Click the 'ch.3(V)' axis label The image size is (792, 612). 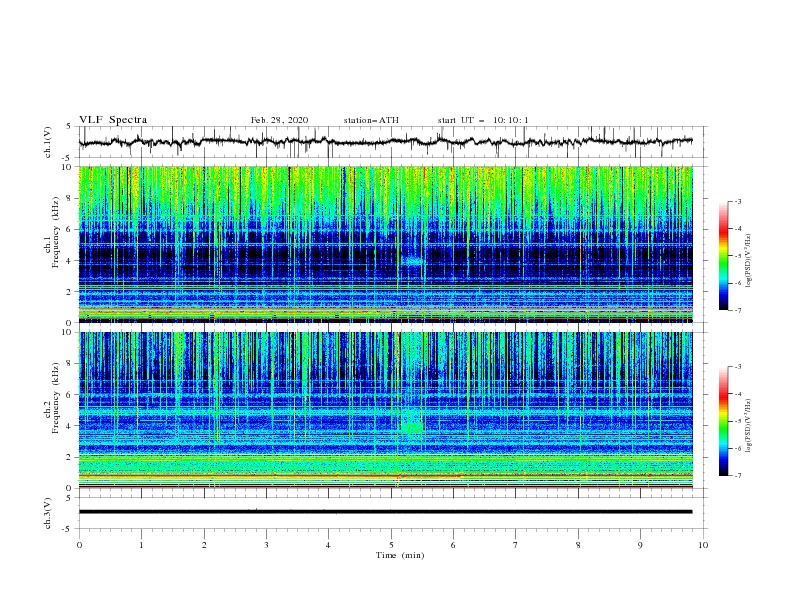coord(48,513)
